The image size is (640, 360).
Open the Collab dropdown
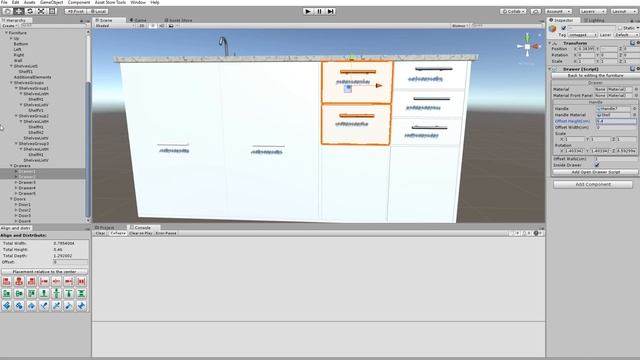click(x=513, y=11)
